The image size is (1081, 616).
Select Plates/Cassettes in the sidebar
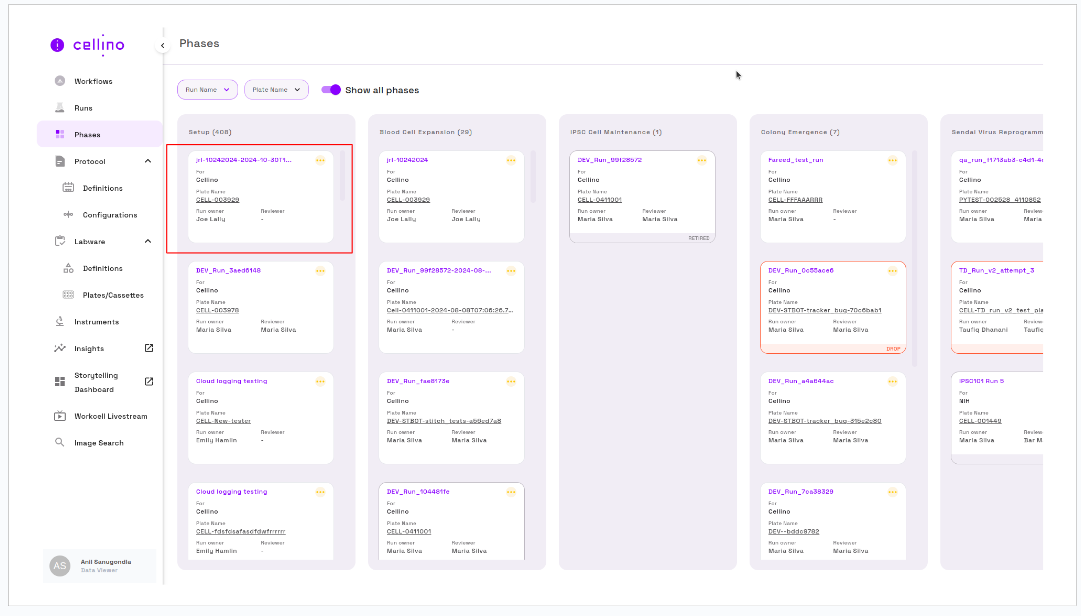point(112,295)
